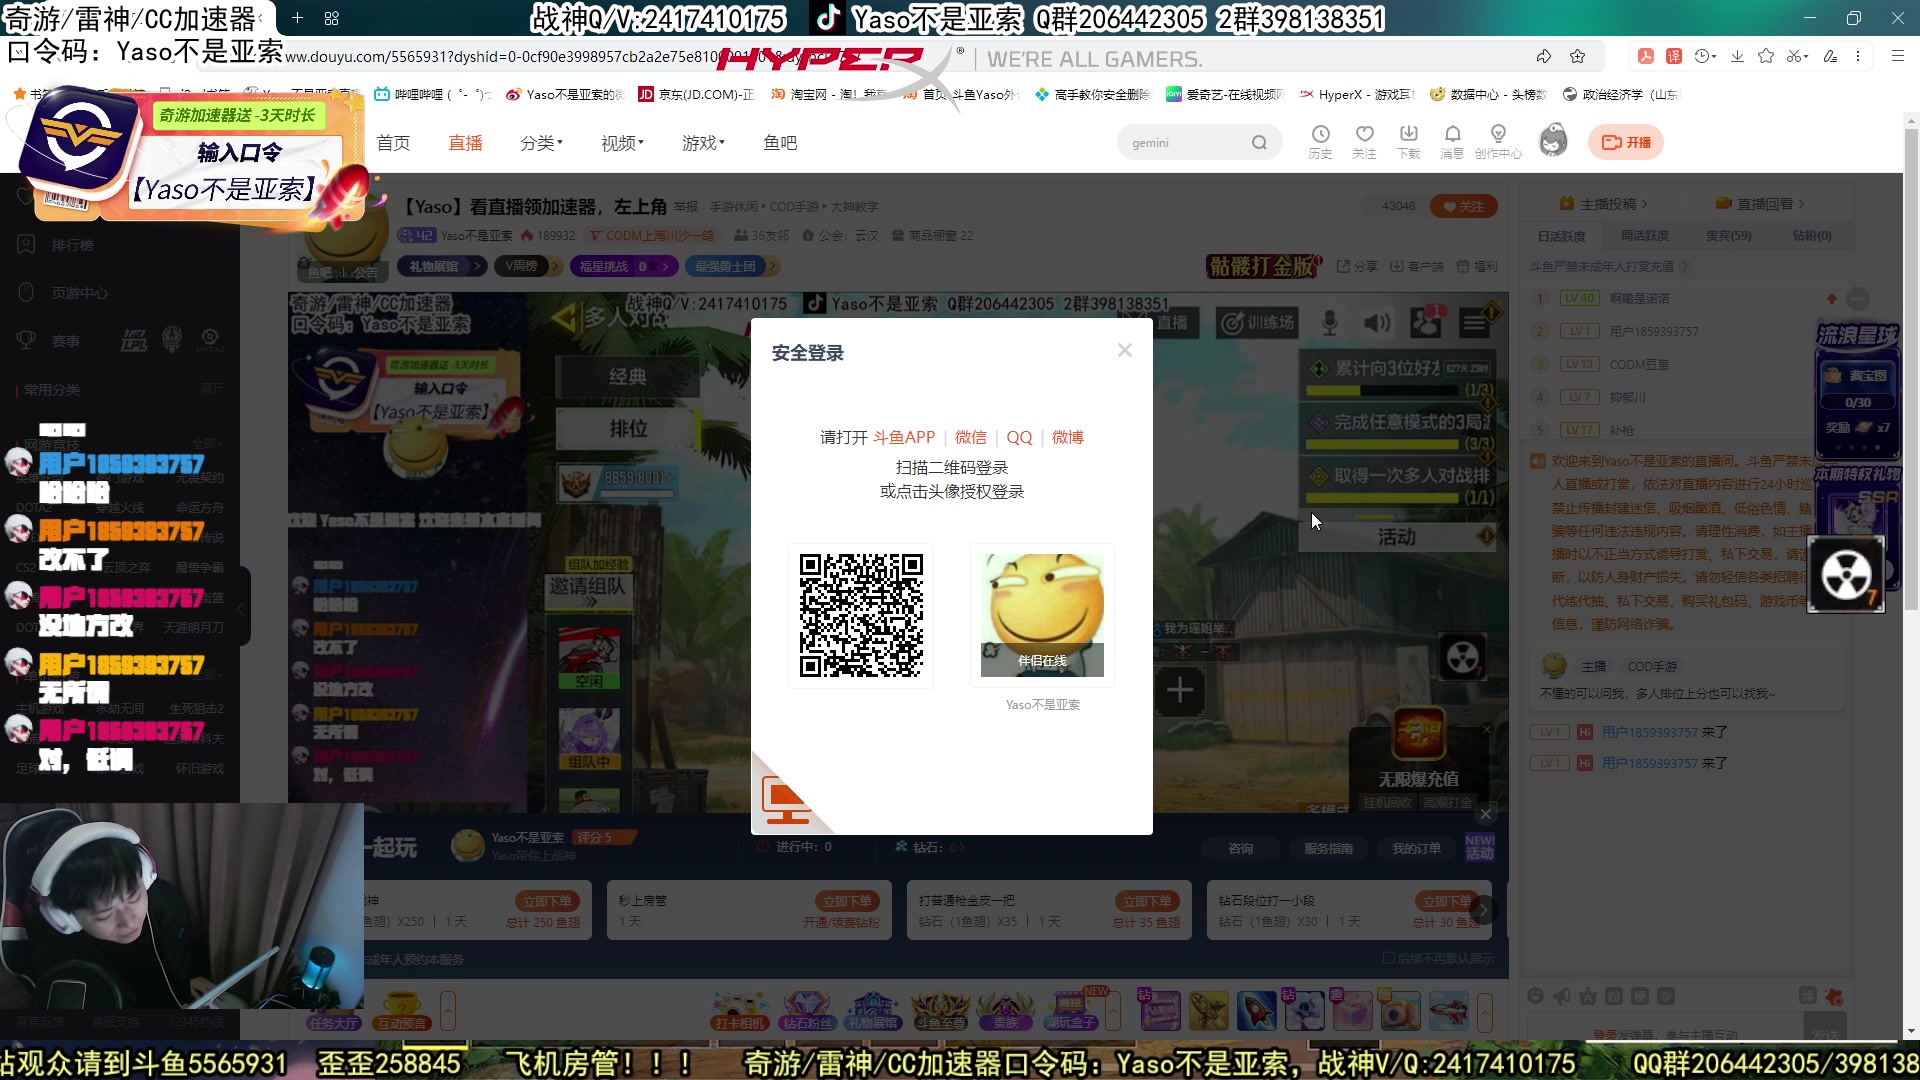
Task: Open browser history clock dropdown
Action: point(1705,56)
